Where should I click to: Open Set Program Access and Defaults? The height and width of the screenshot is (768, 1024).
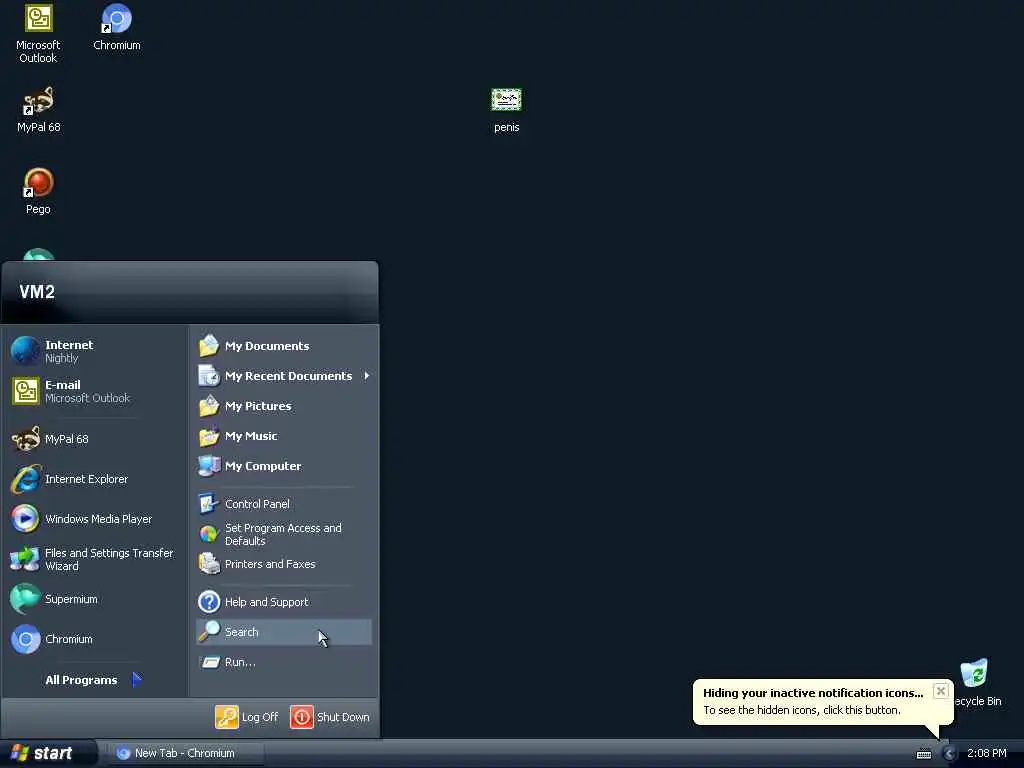click(x=283, y=534)
